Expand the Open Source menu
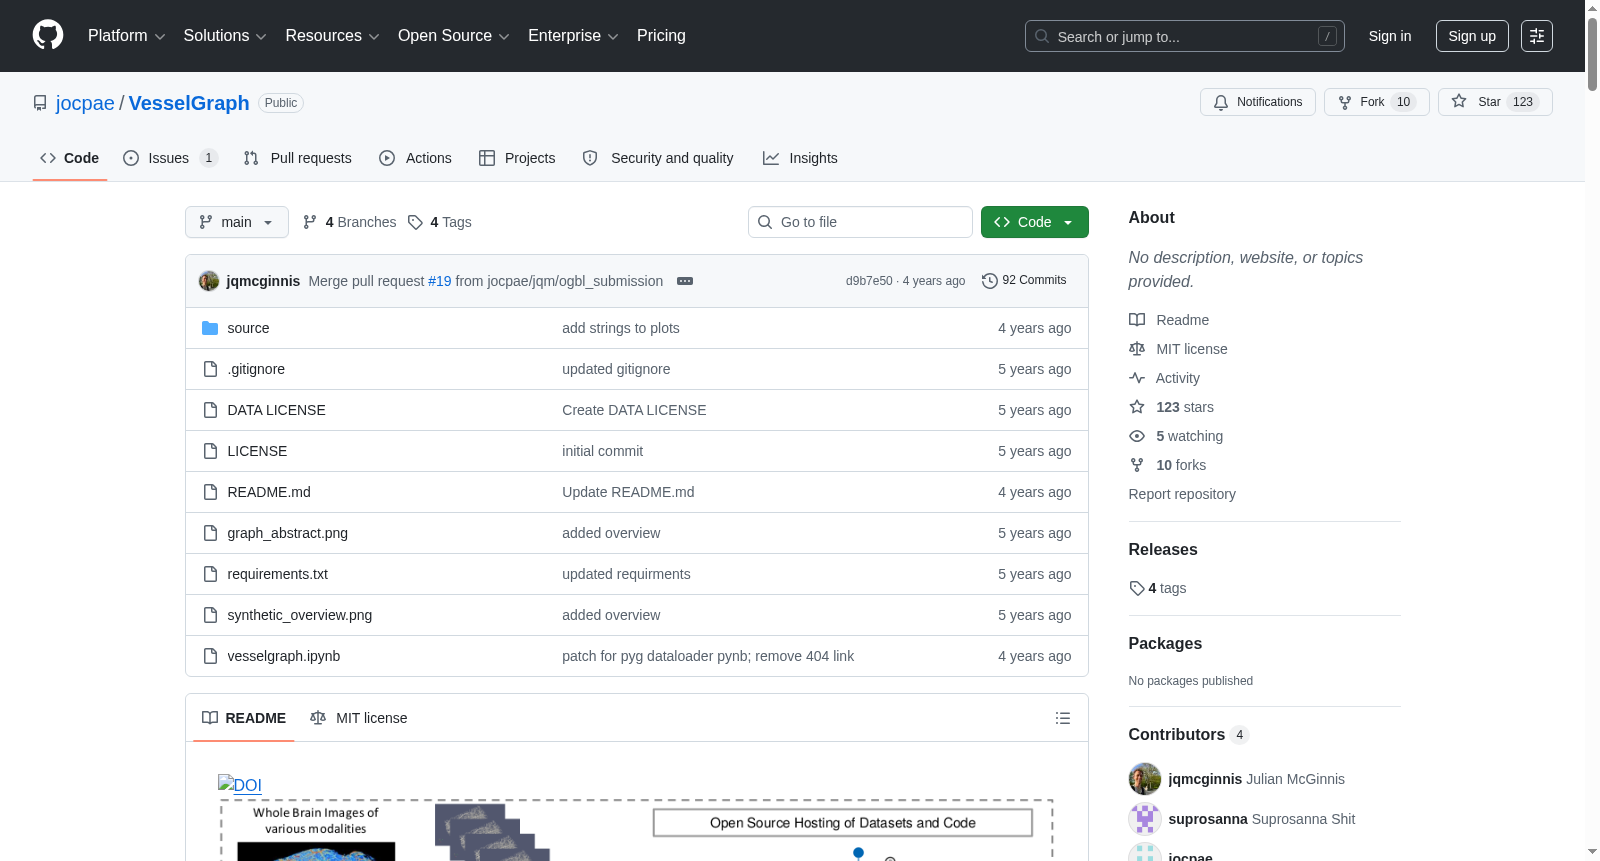The height and width of the screenshot is (861, 1600). pos(454,36)
